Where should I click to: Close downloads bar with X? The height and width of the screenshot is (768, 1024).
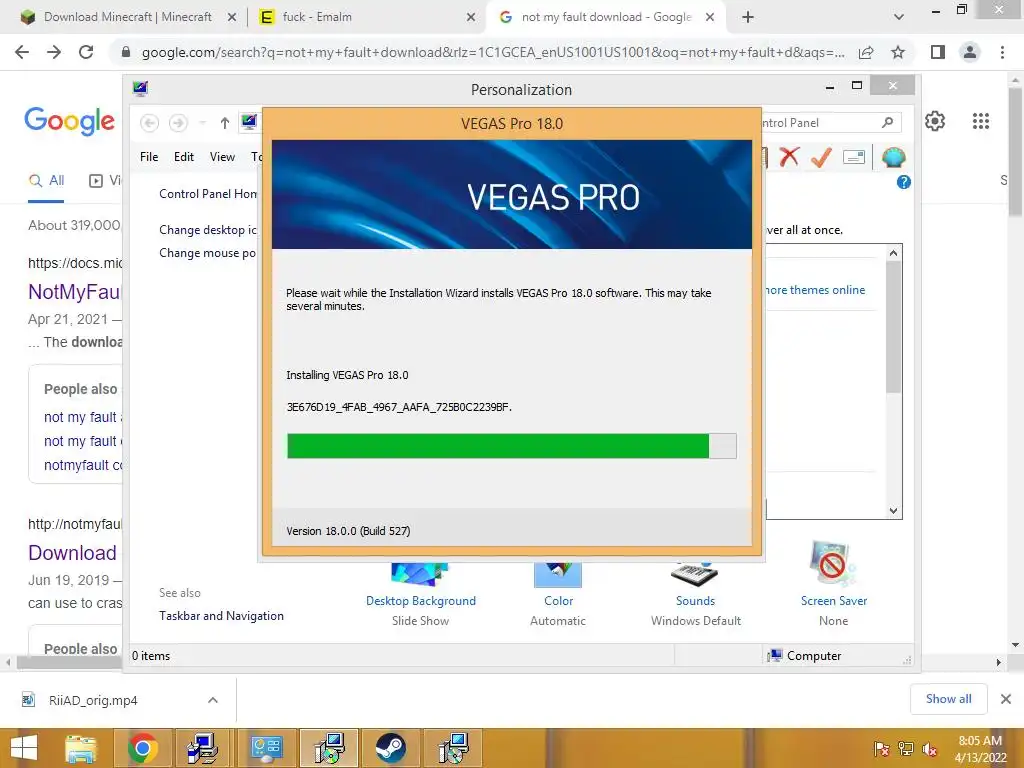pyautogui.click(x=1006, y=699)
